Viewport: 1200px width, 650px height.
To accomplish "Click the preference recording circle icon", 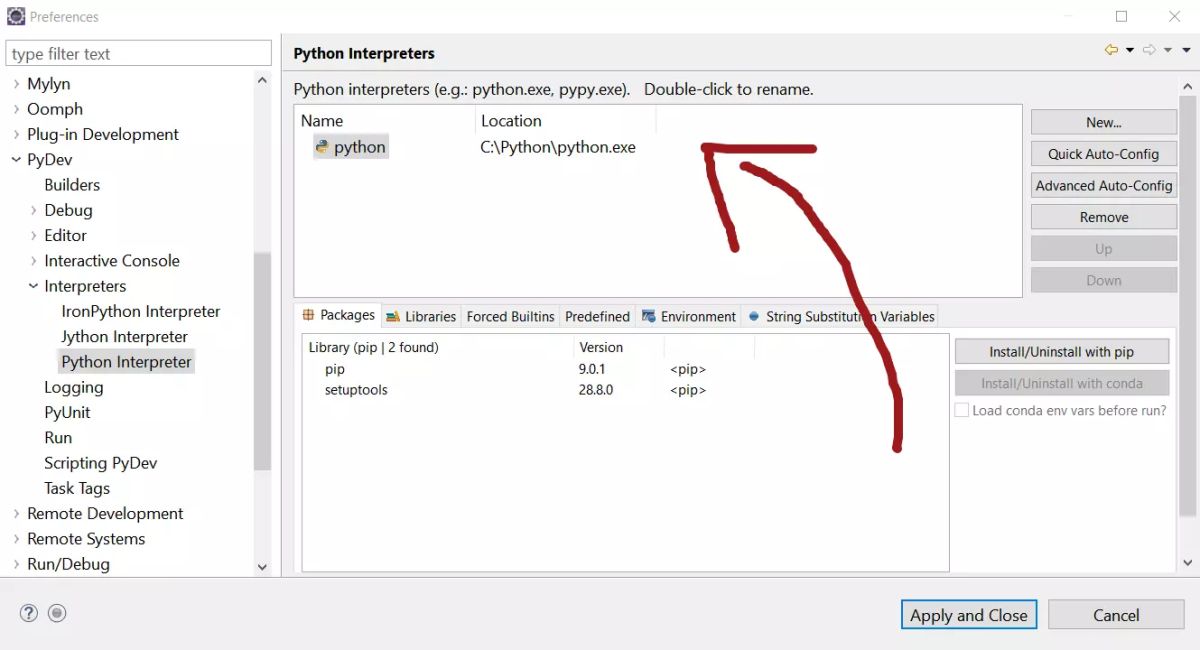I will (x=57, y=613).
